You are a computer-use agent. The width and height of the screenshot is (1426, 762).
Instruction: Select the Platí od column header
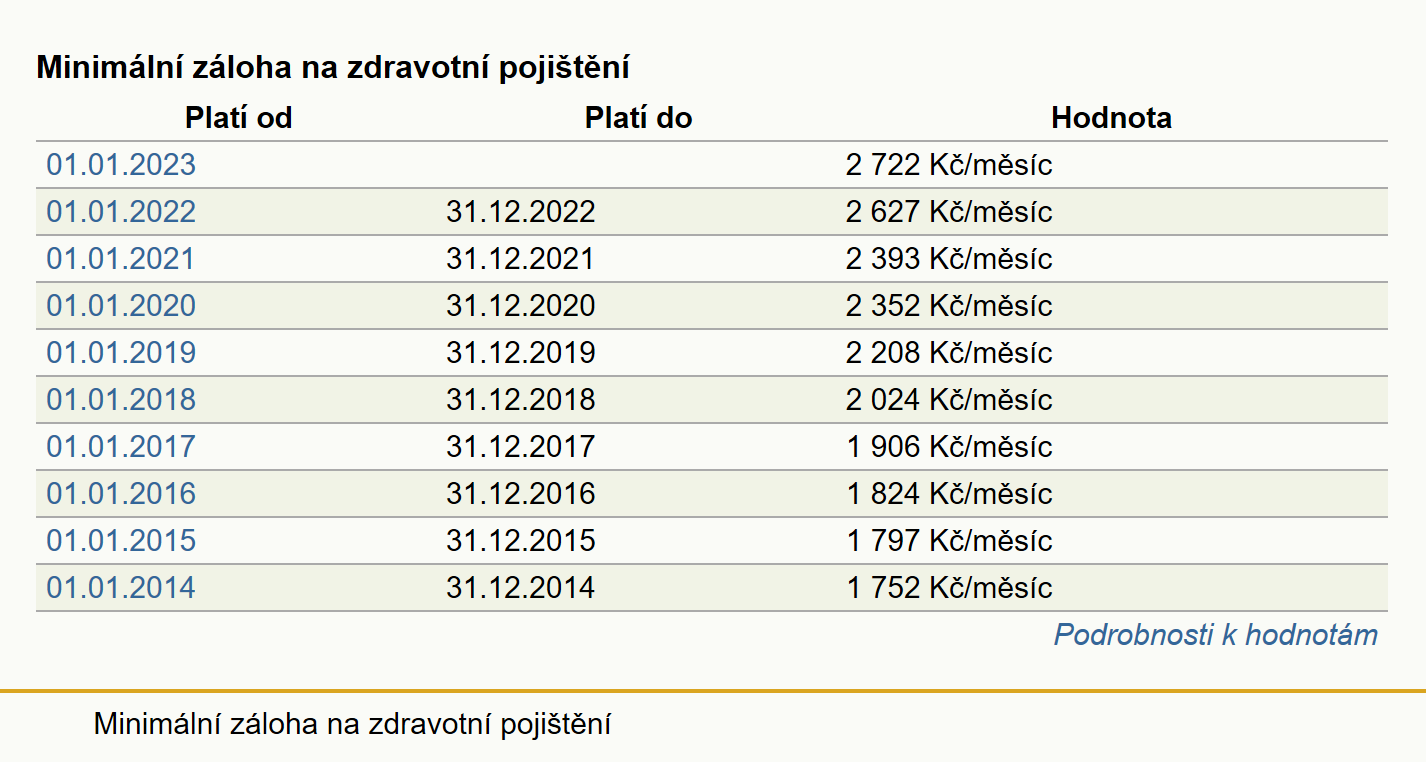pos(238,118)
